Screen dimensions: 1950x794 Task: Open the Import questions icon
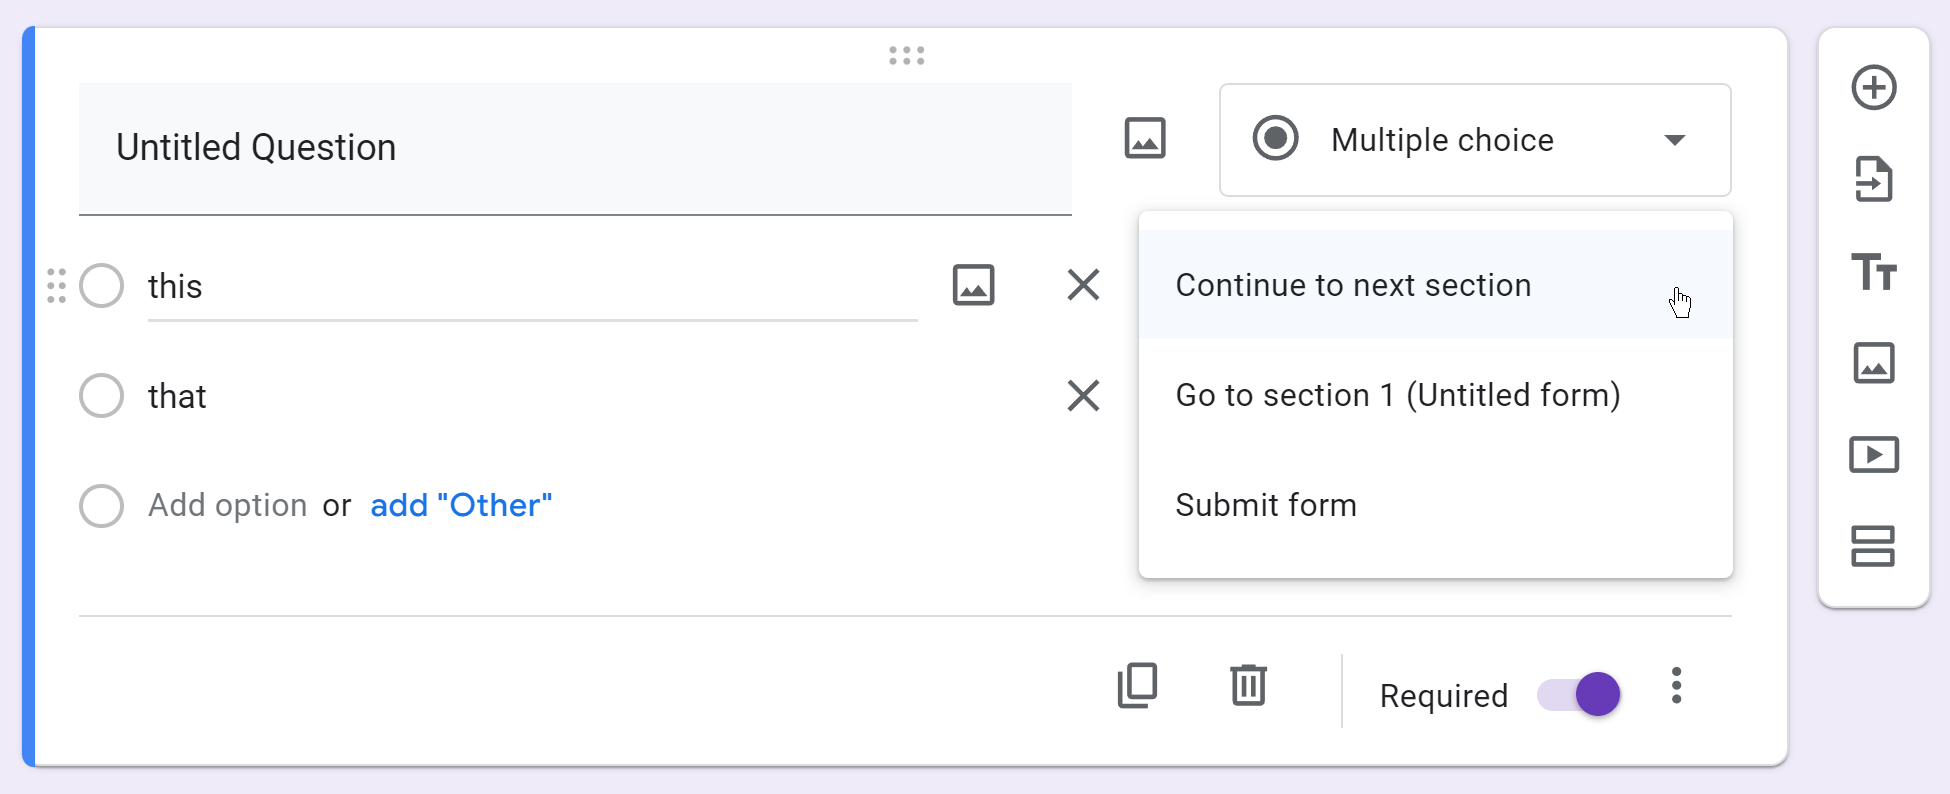point(1874,179)
